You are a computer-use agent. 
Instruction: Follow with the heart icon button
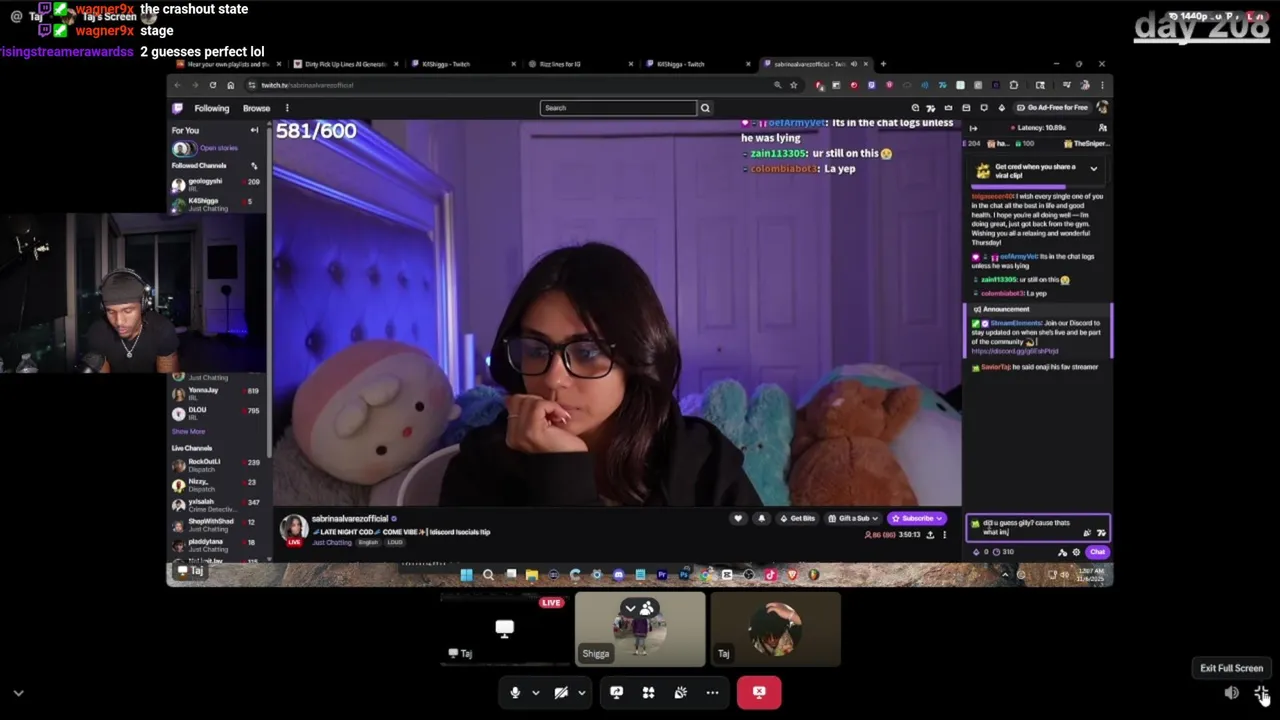(x=738, y=518)
